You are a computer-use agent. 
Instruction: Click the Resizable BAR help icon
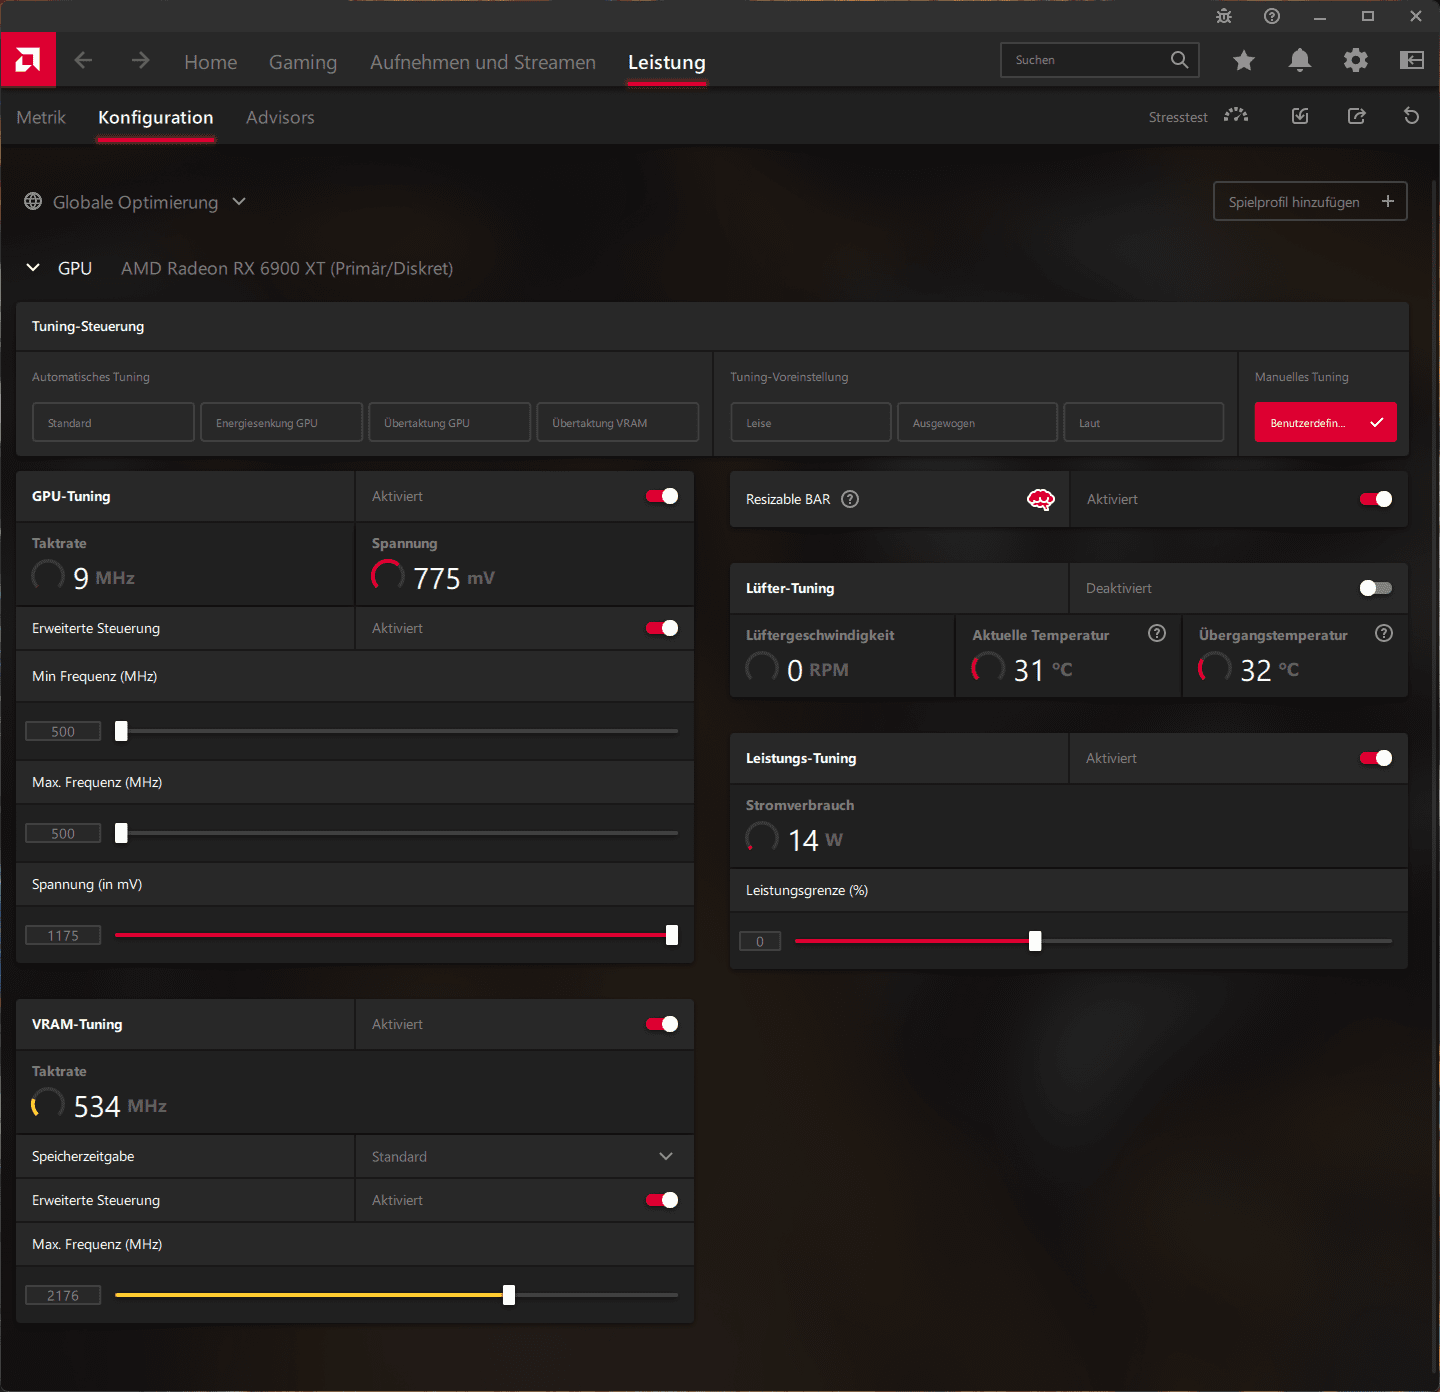850,499
